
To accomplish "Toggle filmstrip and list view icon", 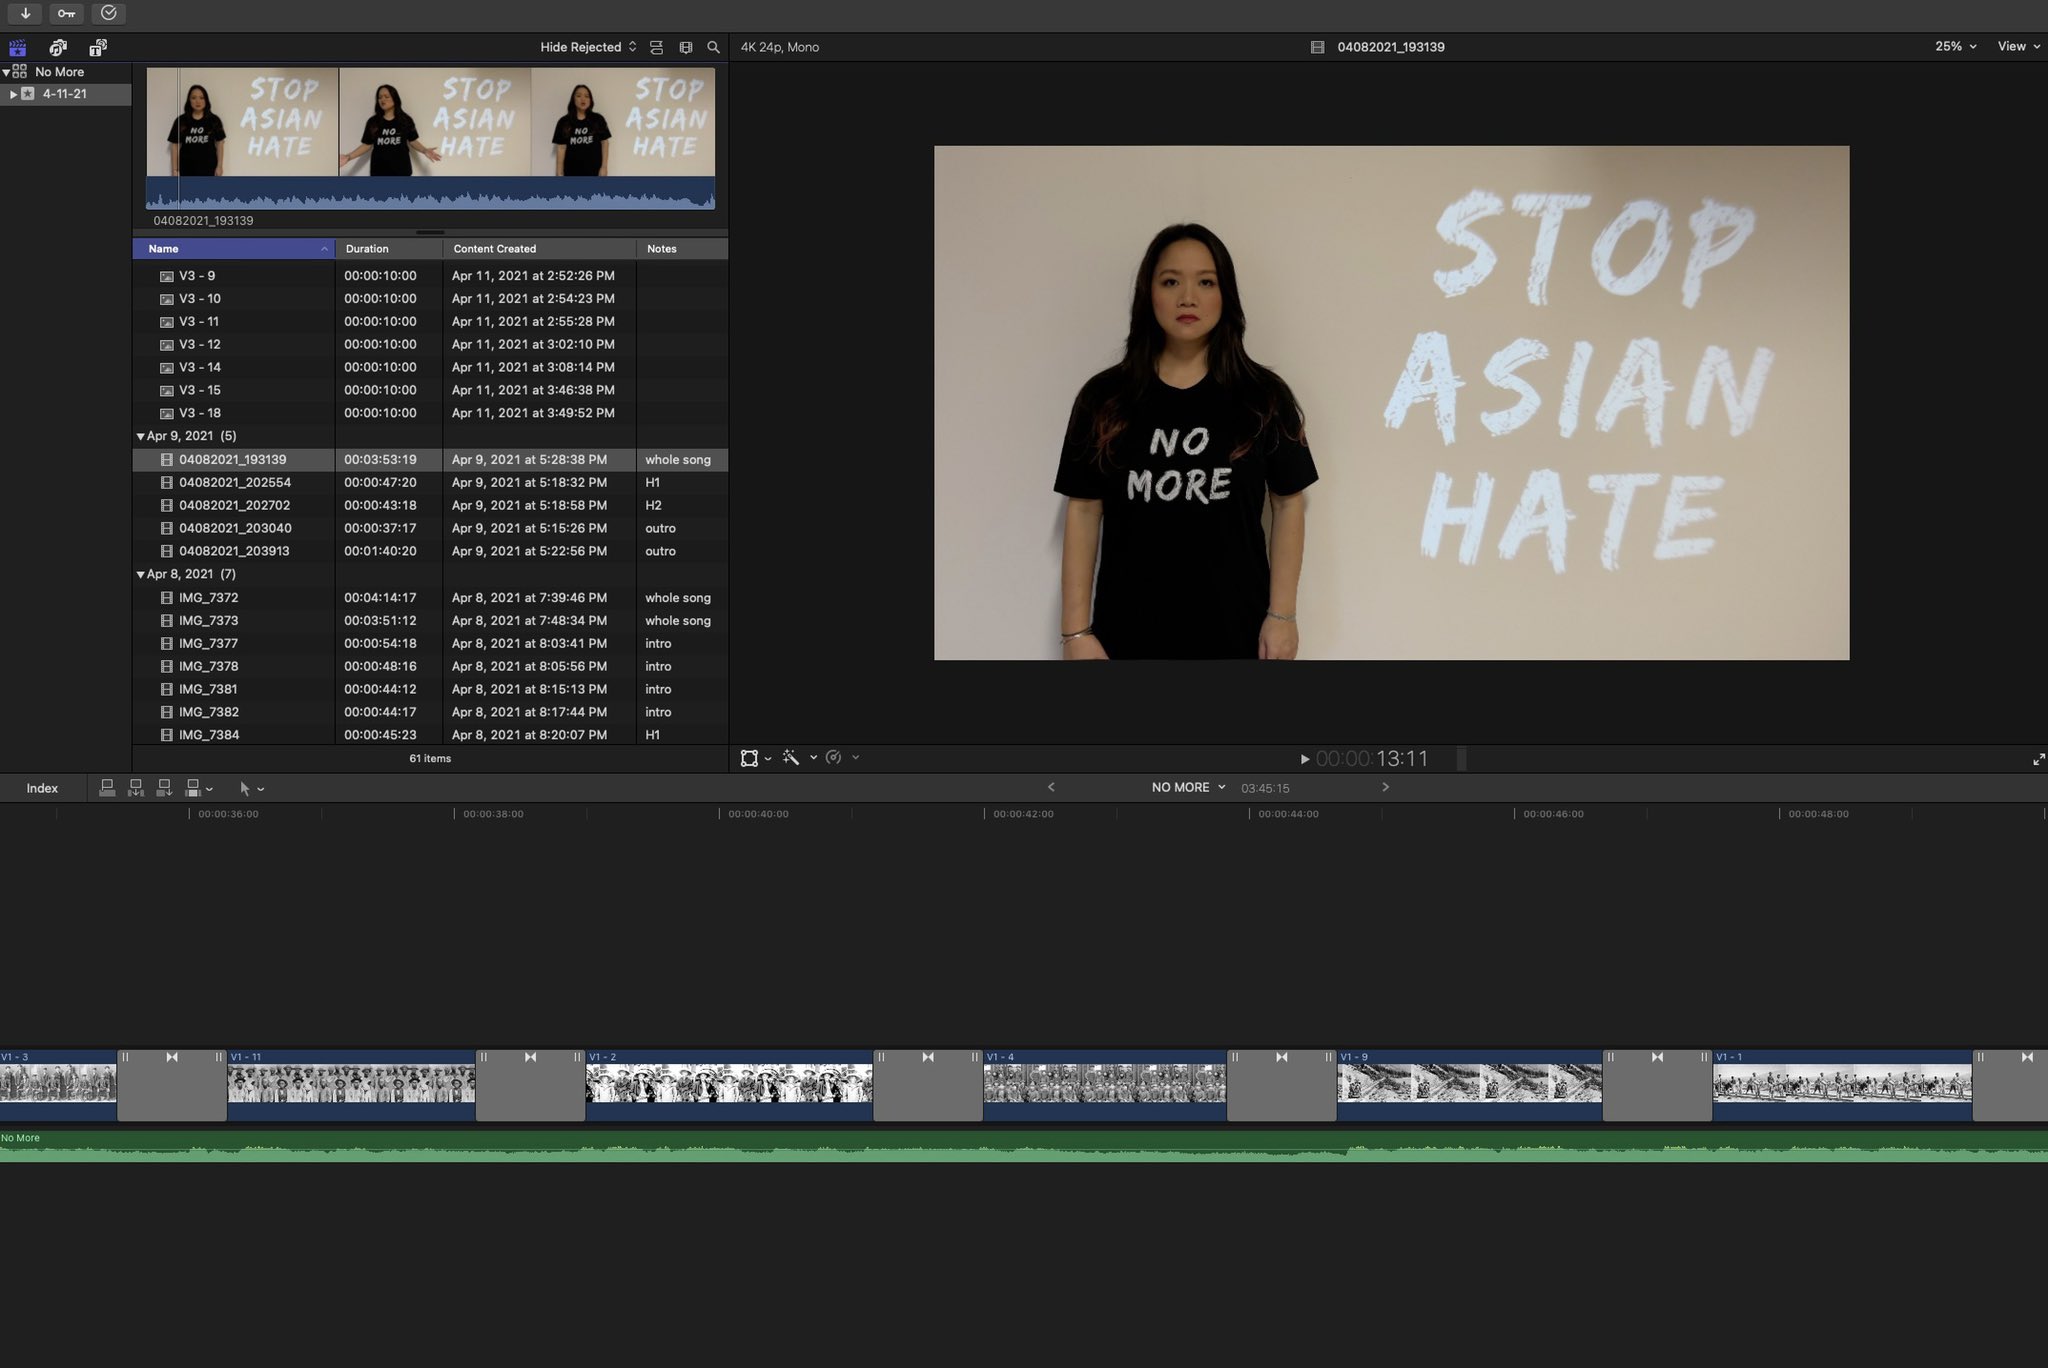I will pyautogui.click(x=656, y=47).
